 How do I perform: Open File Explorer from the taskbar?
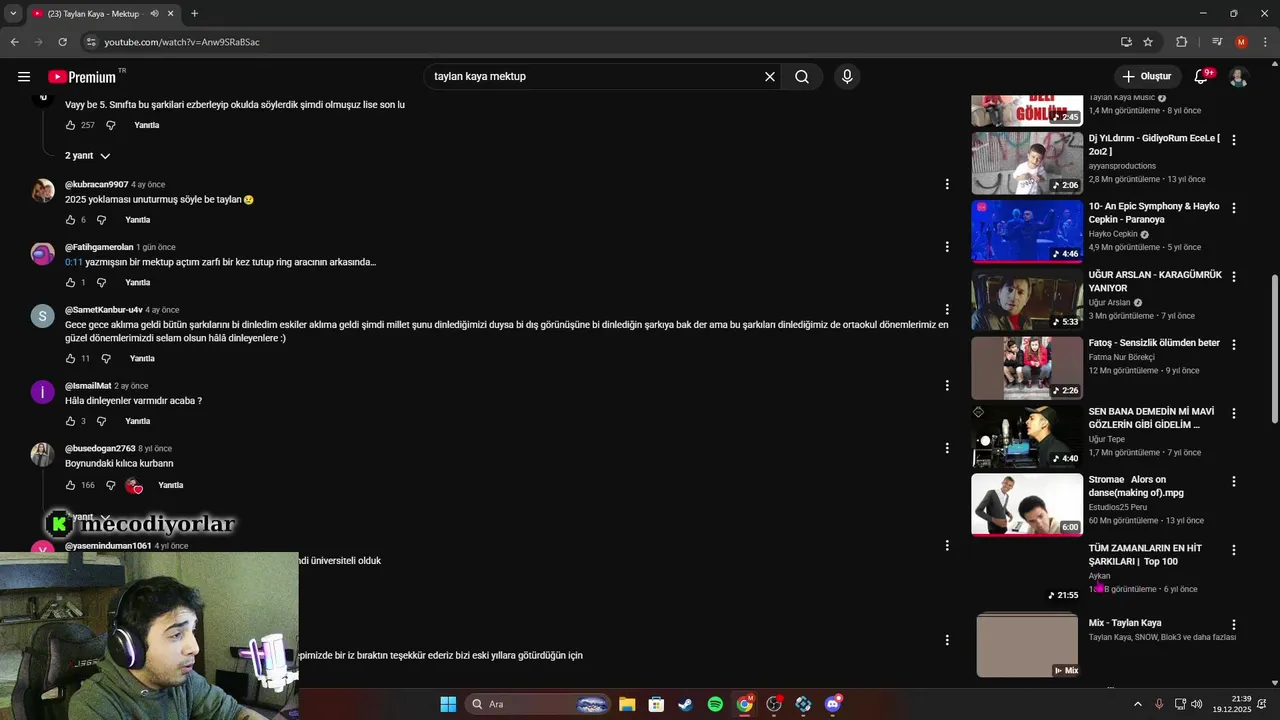pos(627,704)
